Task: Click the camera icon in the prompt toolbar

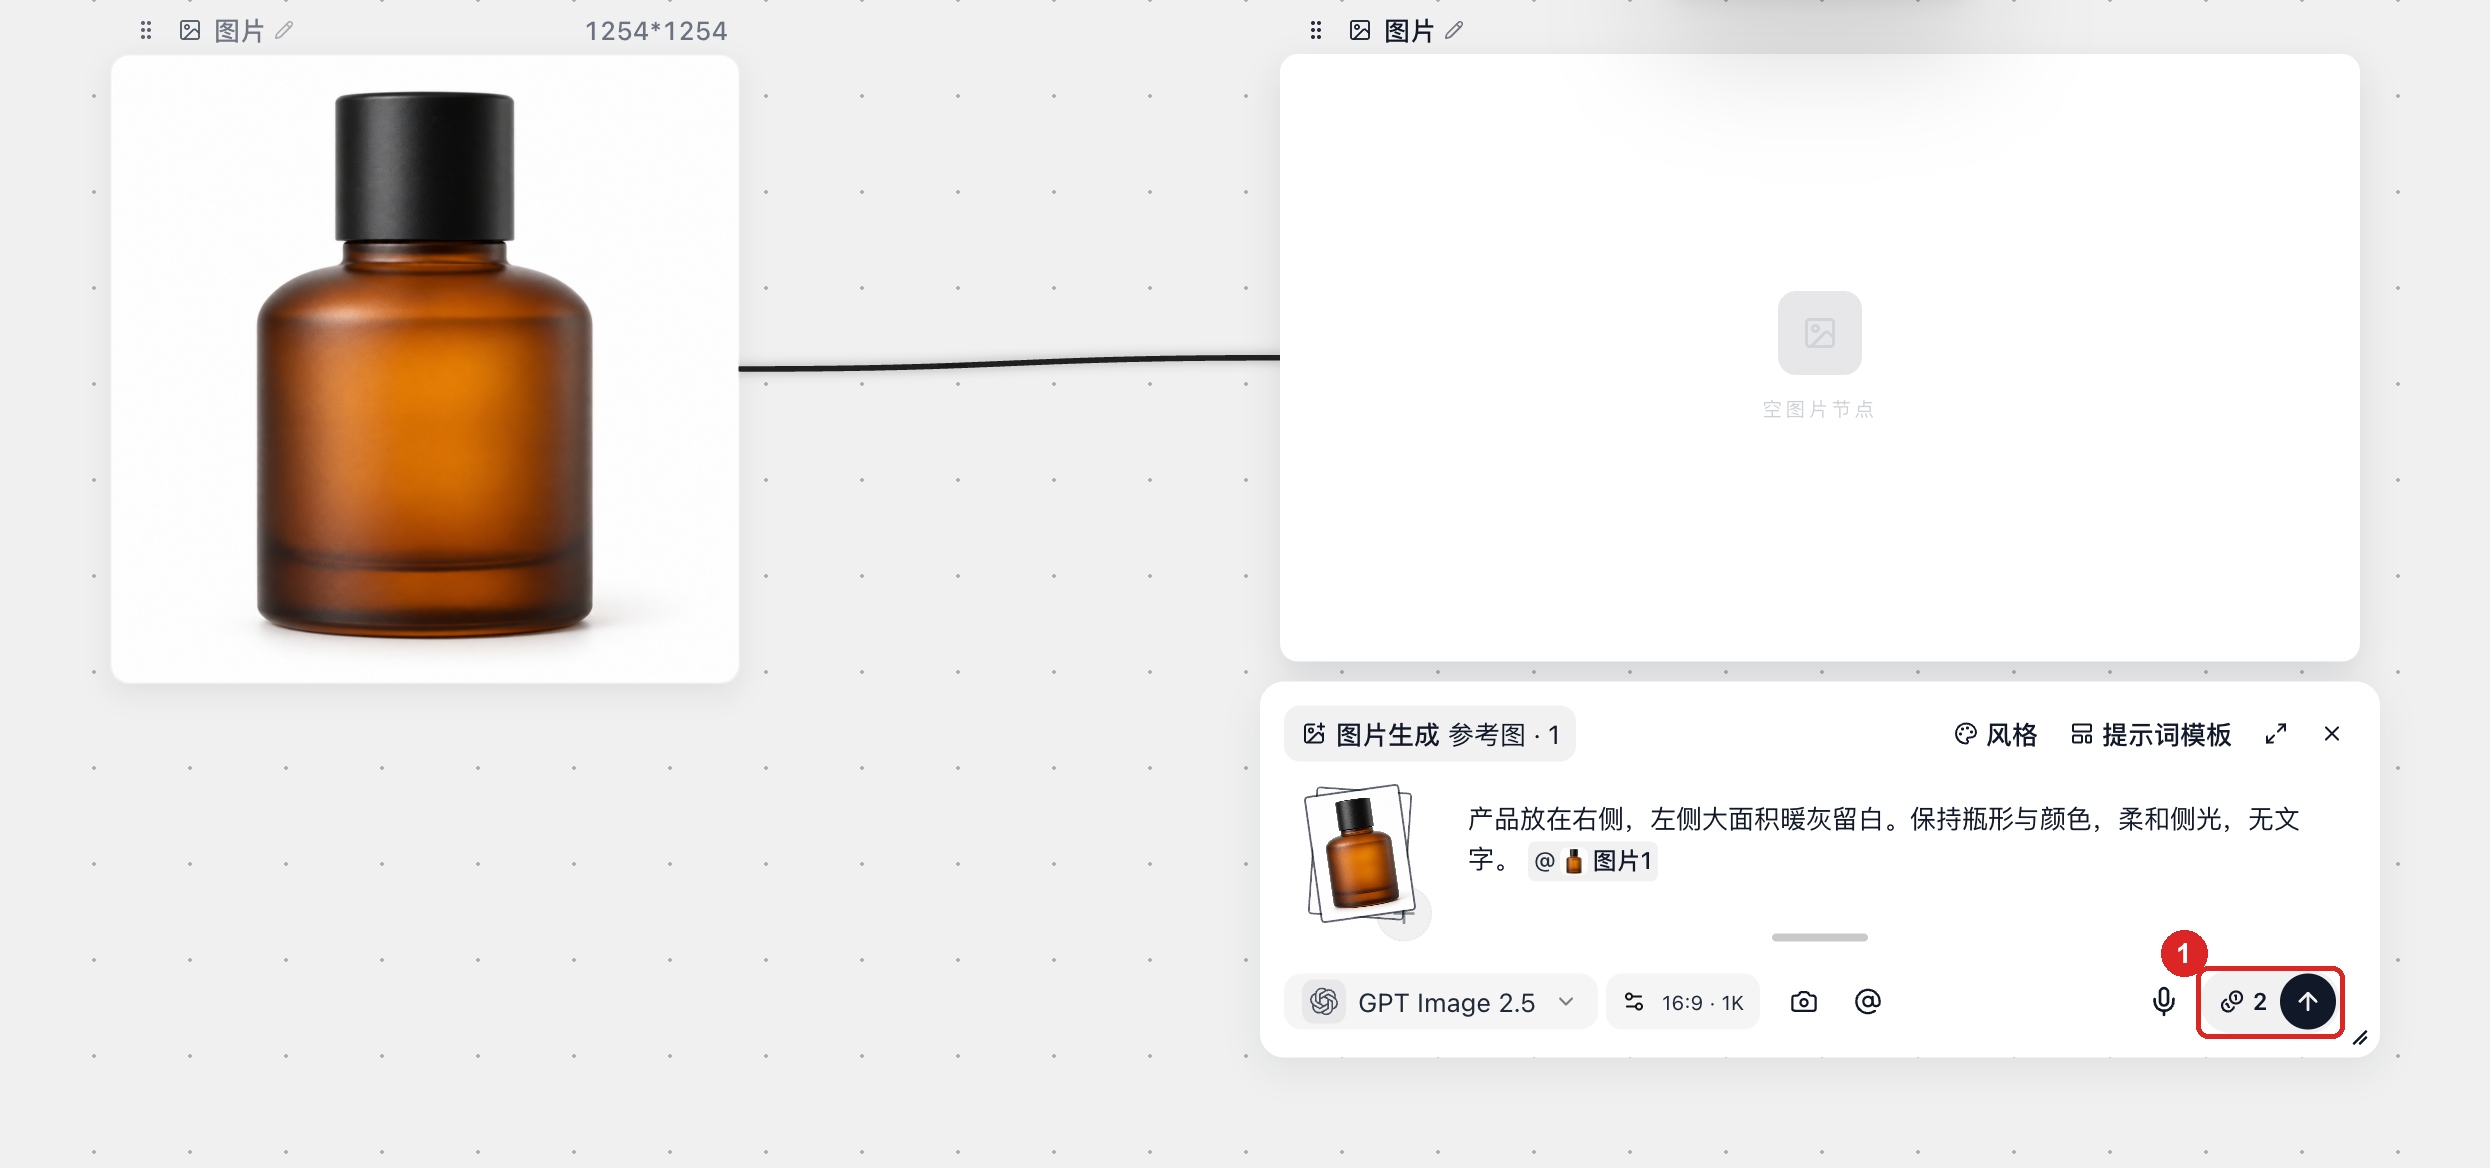Action: coord(1804,1002)
